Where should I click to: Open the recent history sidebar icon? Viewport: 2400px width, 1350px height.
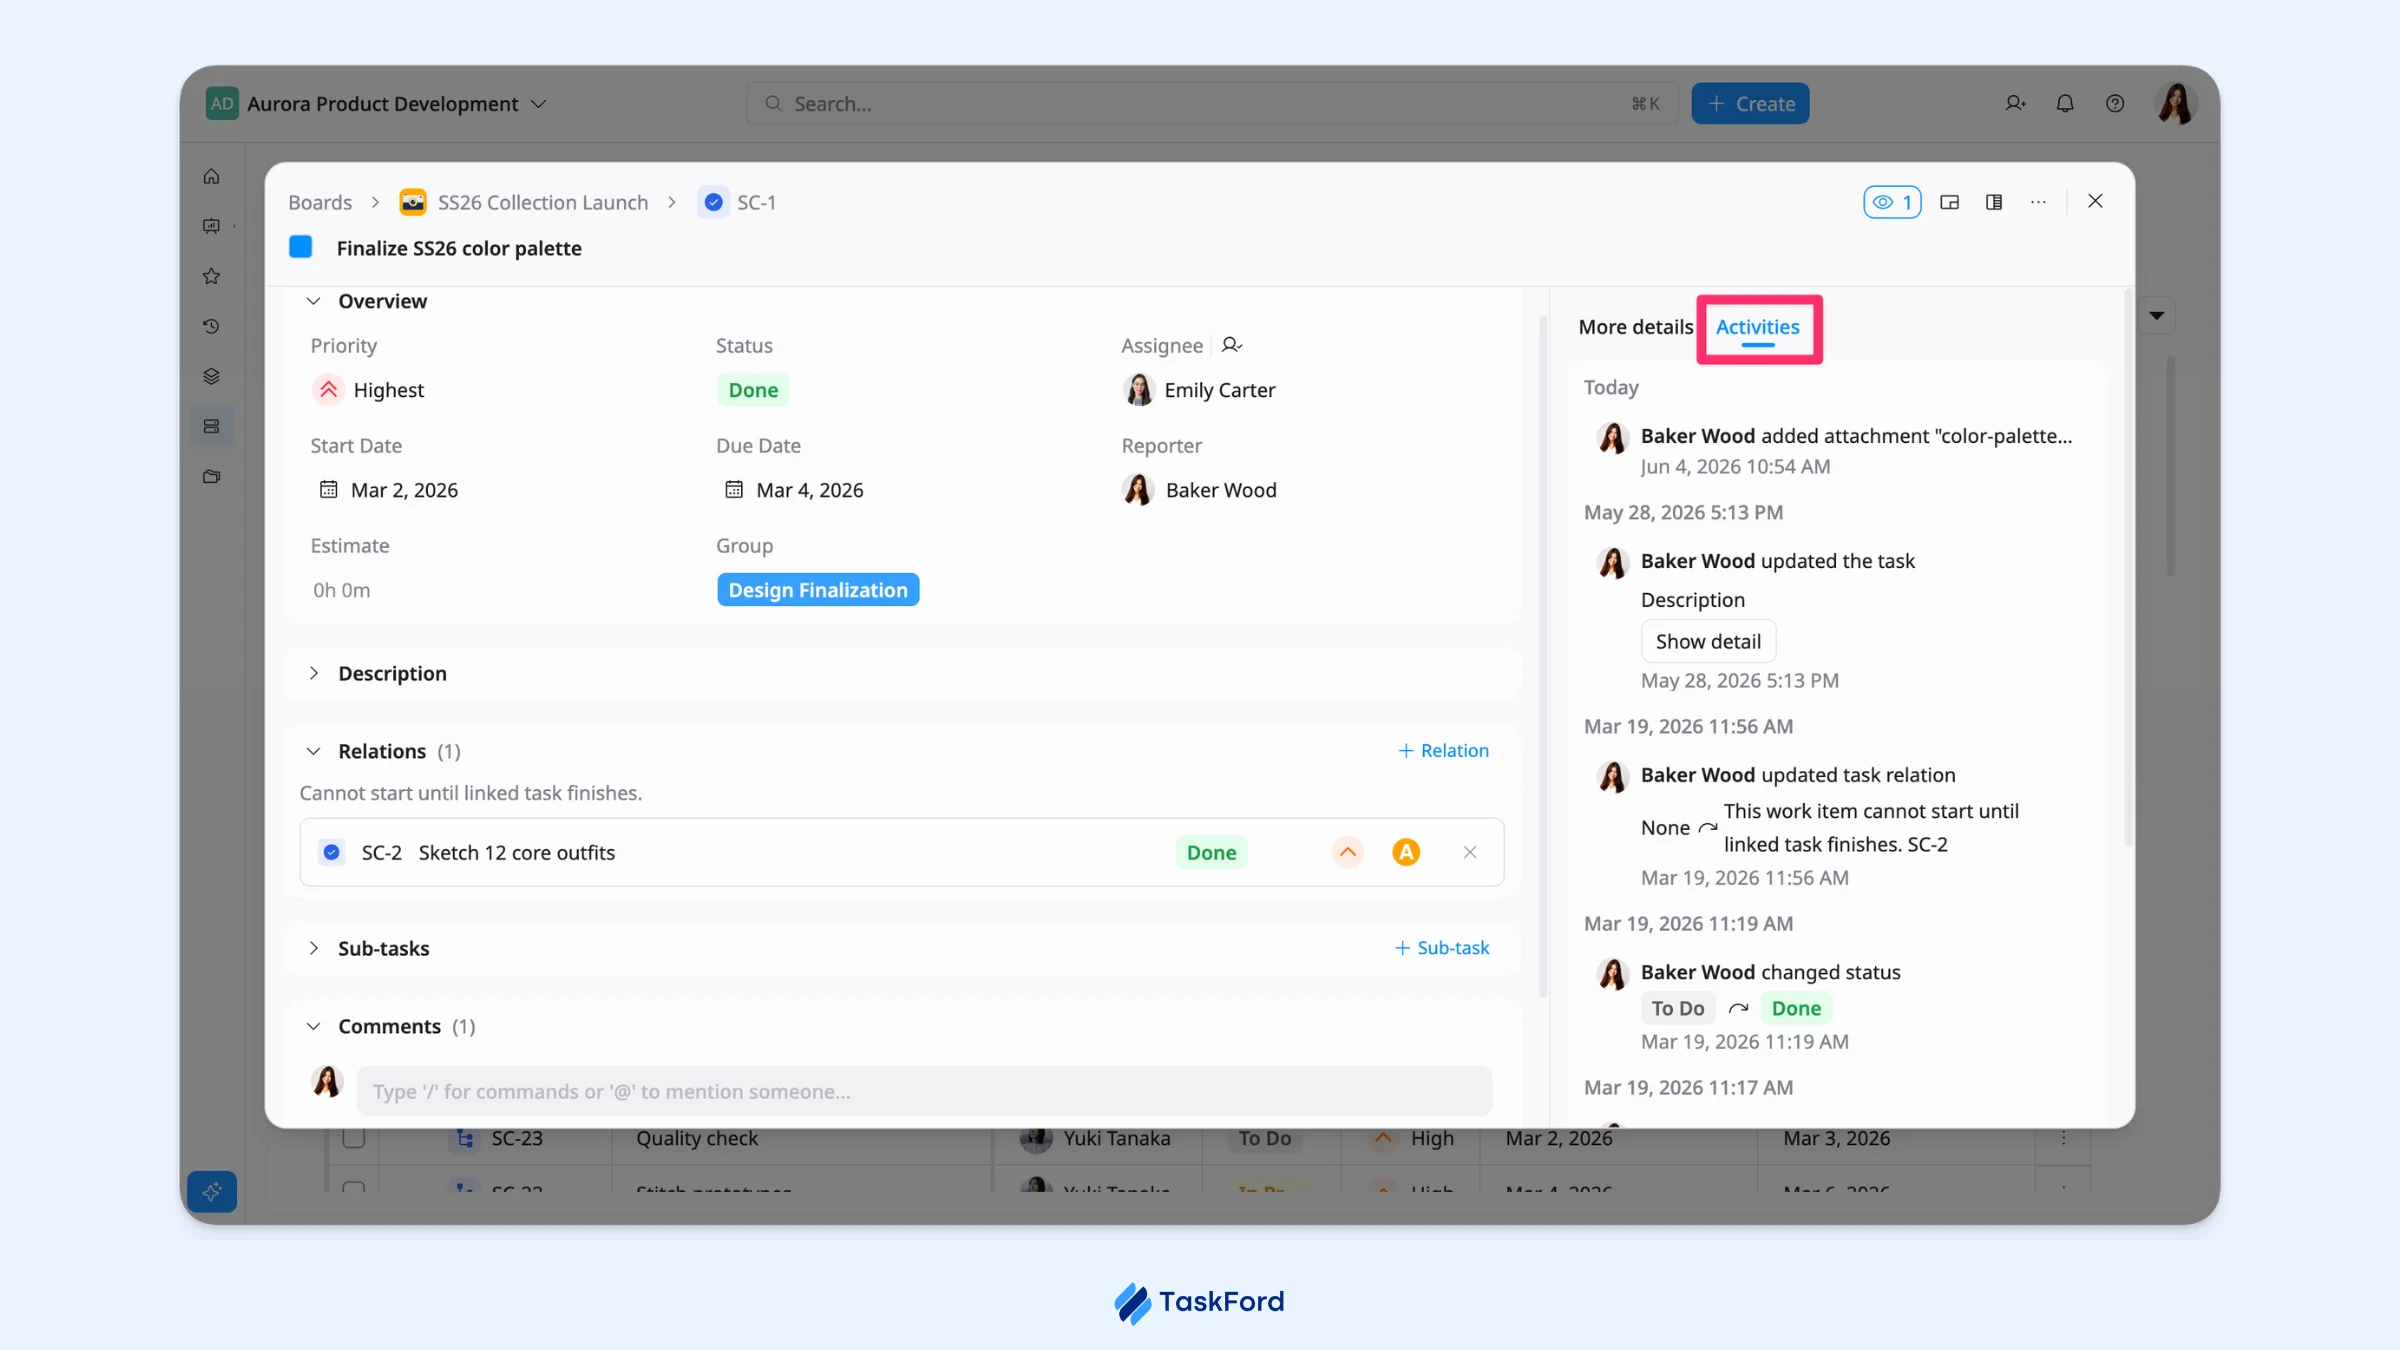[x=211, y=326]
